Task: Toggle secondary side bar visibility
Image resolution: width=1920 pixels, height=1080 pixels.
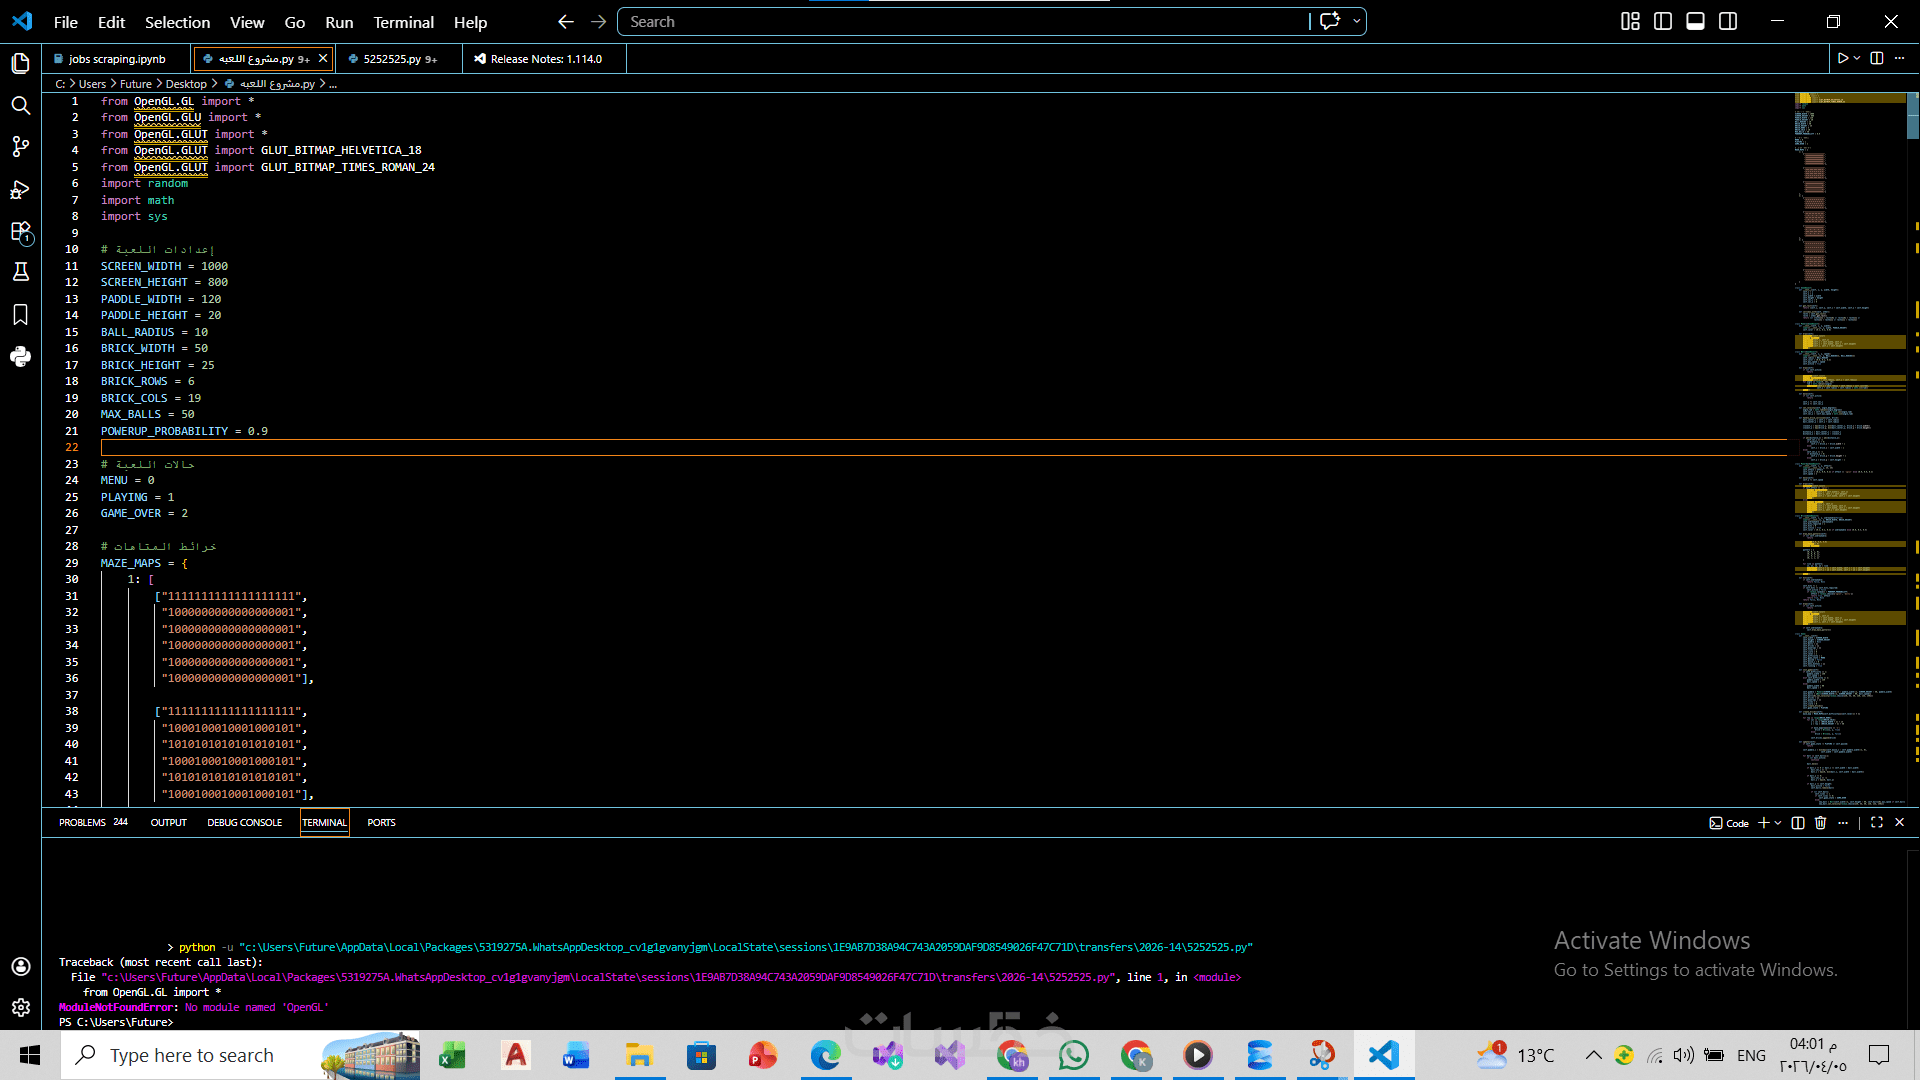Action: pos(1728,21)
